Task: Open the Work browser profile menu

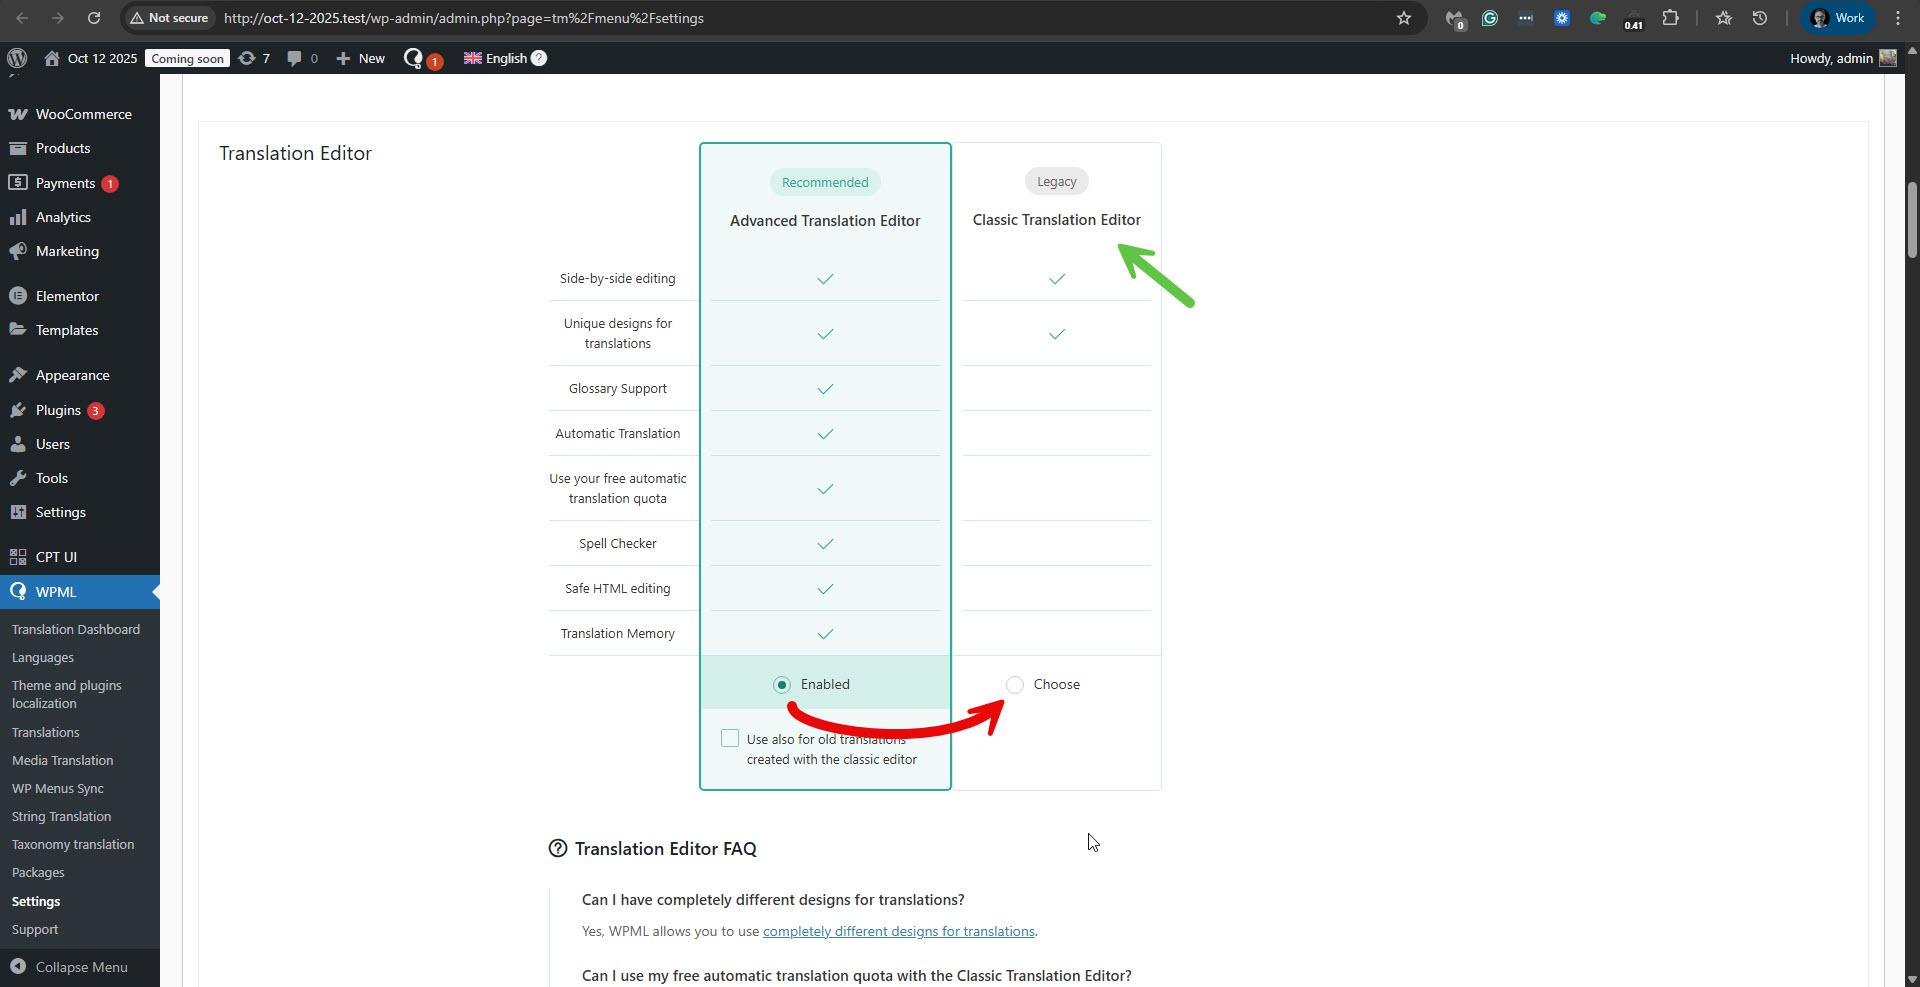Action: [1838, 18]
